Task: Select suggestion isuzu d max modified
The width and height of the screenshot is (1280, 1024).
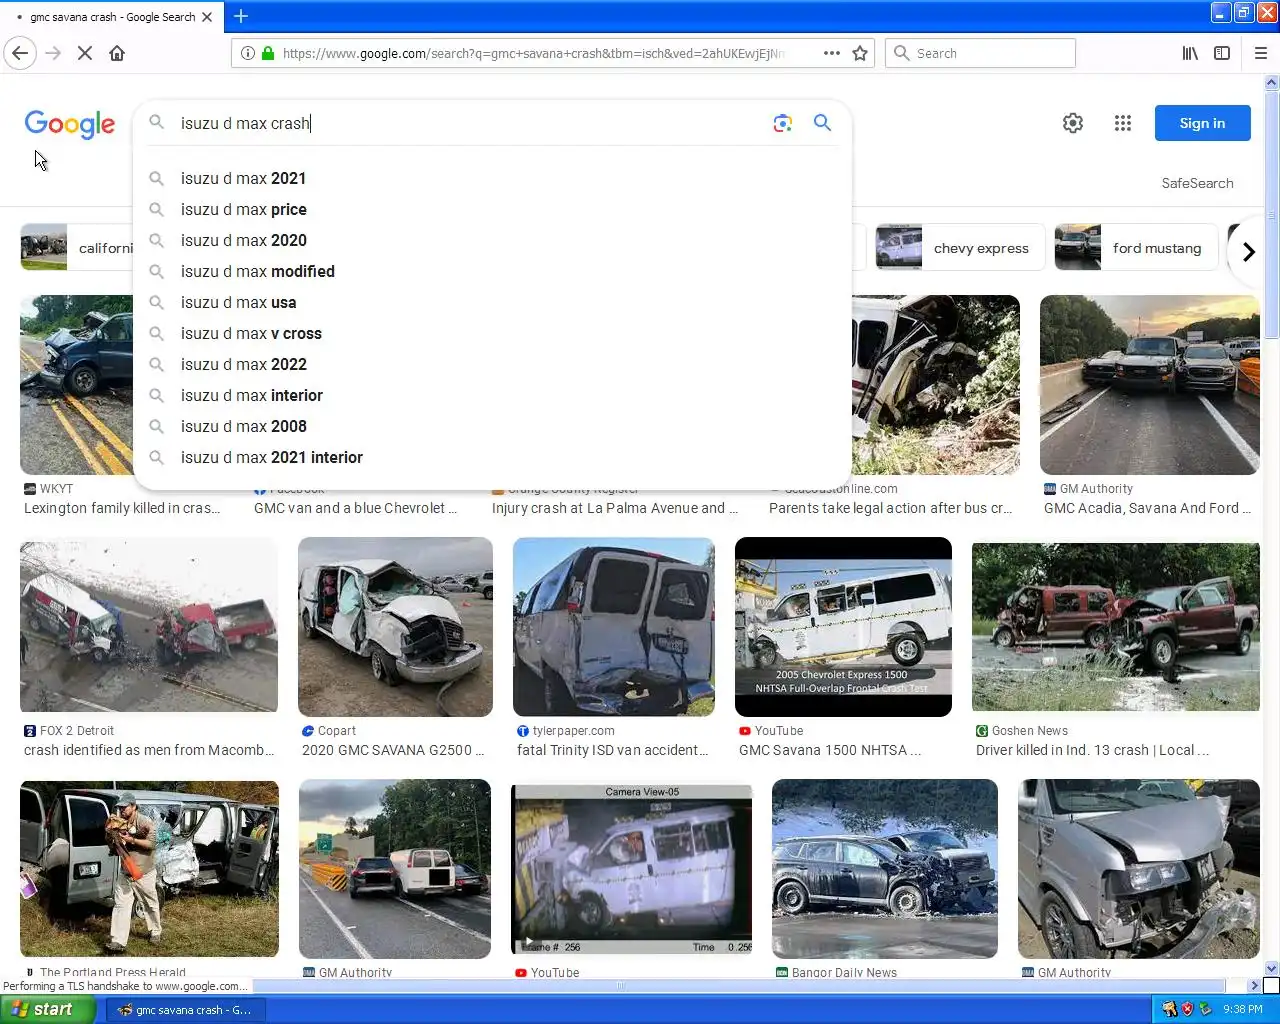Action: point(492,271)
